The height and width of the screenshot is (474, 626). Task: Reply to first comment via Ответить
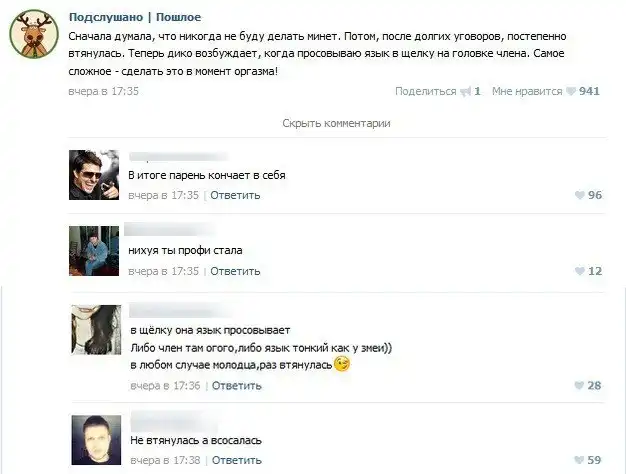coord(235,195)
